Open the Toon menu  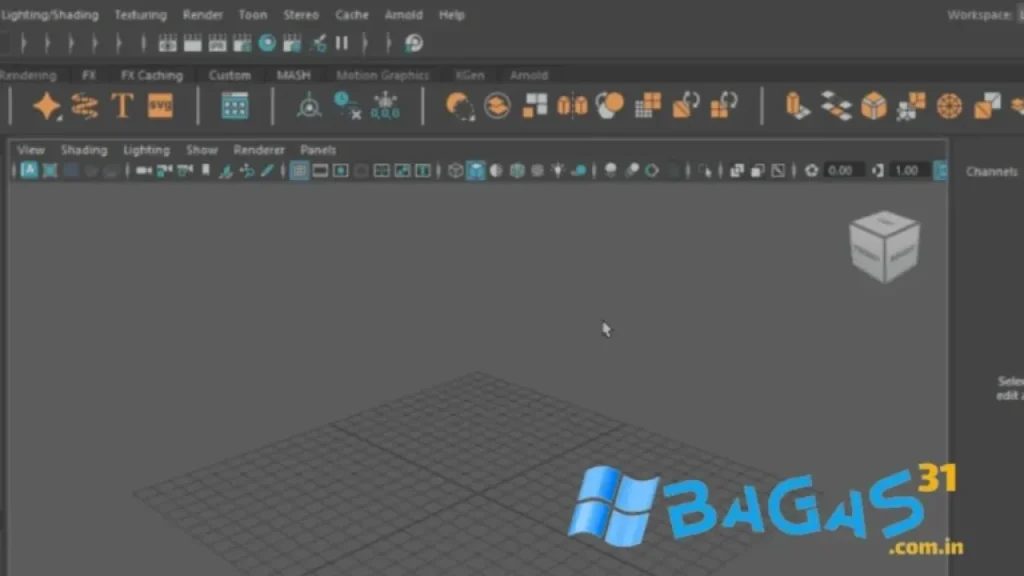pyautogui.click(x=253, y=14)
